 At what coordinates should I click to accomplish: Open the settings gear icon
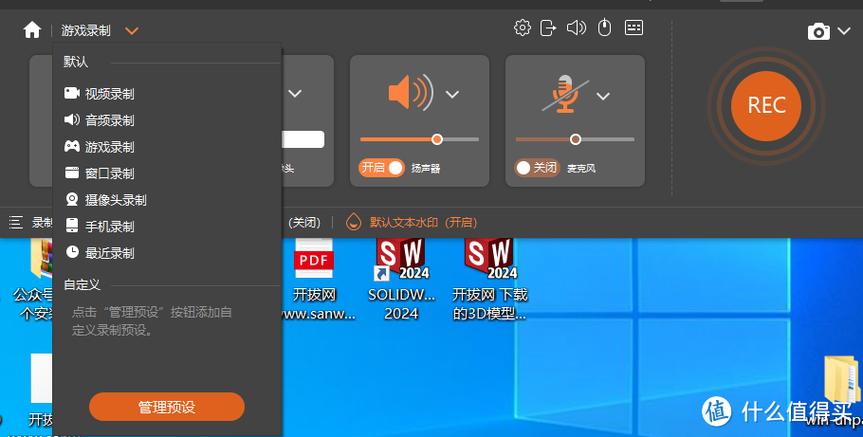point(522,28)
